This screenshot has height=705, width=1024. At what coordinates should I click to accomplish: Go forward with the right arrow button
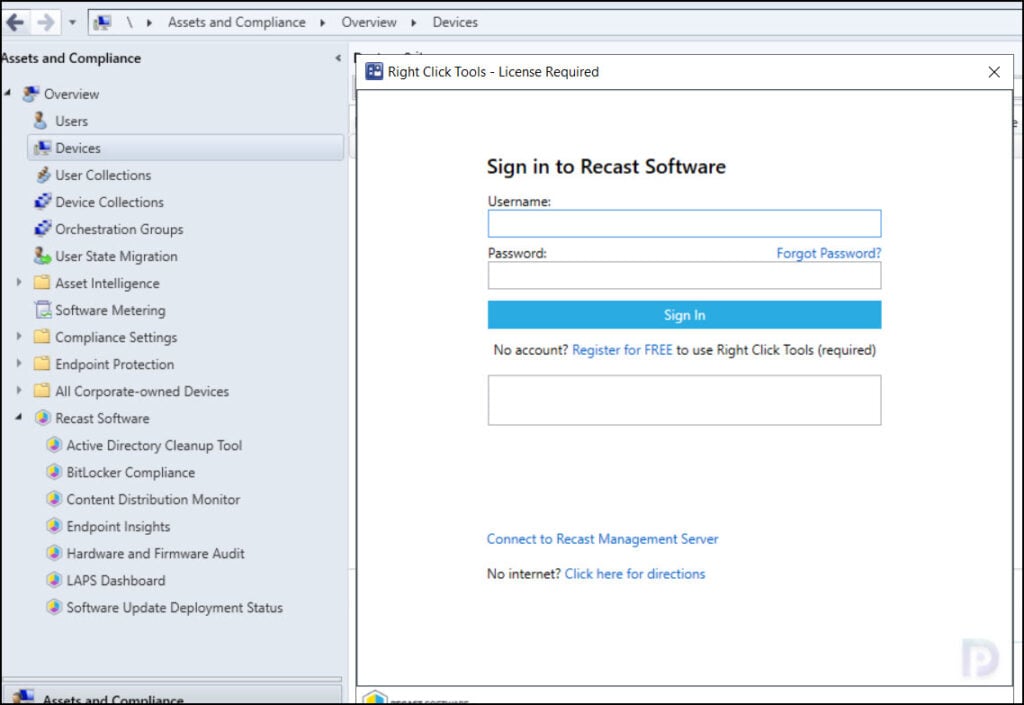[46, 23]
